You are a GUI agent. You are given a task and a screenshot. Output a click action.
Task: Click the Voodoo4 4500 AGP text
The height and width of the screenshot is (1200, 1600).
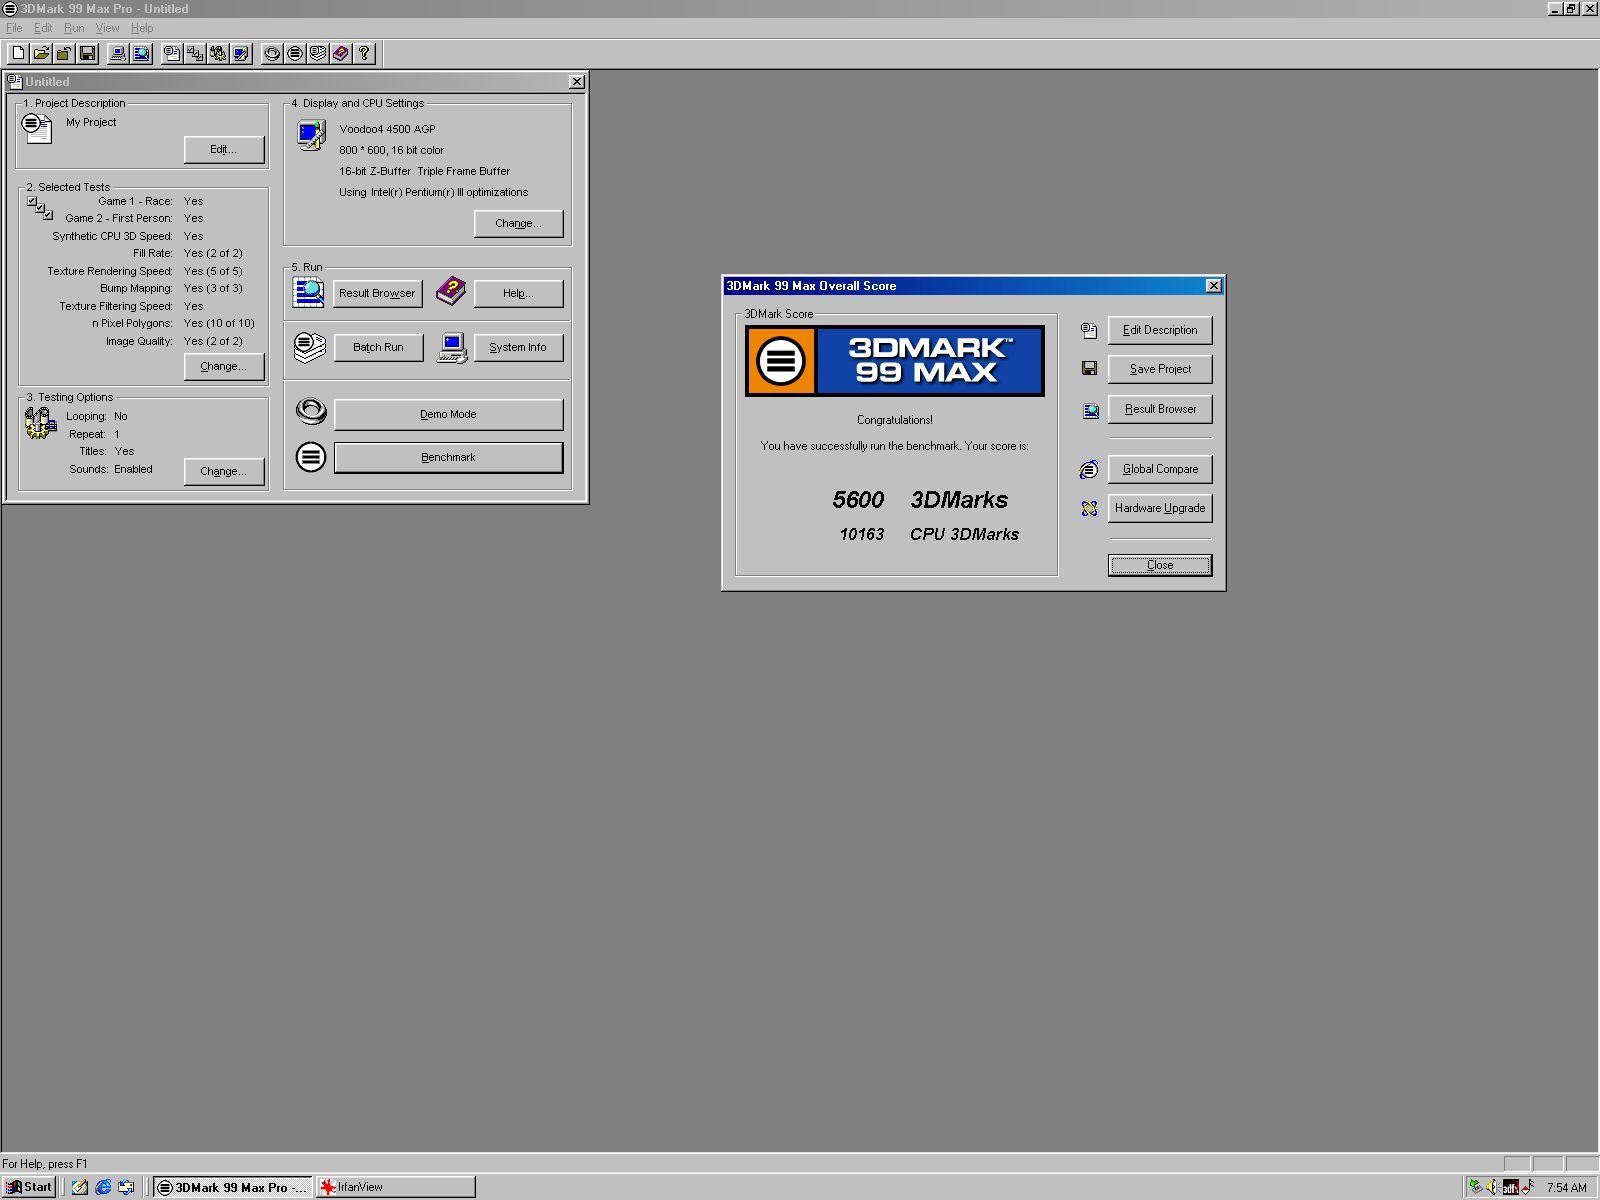(x=387, y=129)
